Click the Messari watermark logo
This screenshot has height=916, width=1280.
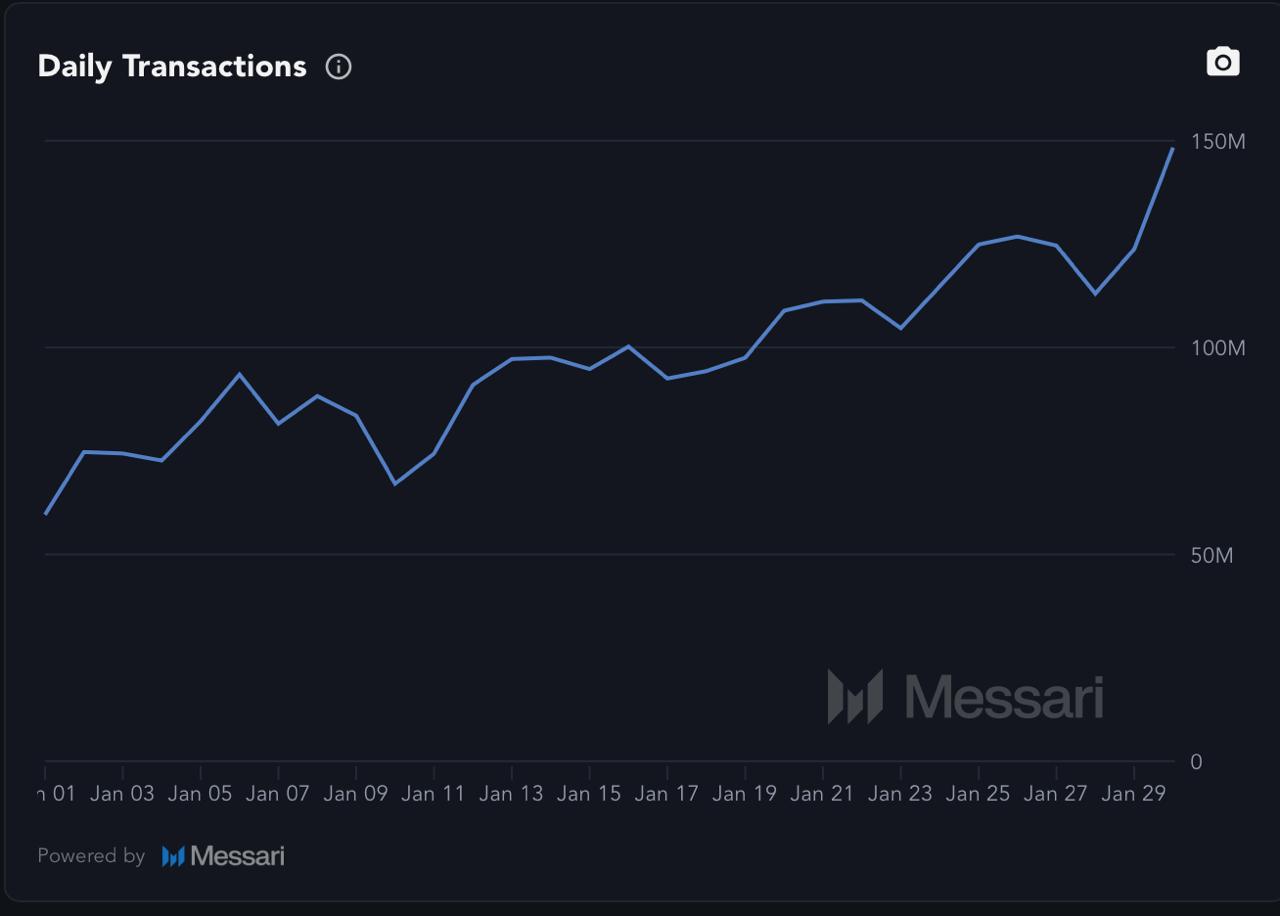(x=965, y=697)
